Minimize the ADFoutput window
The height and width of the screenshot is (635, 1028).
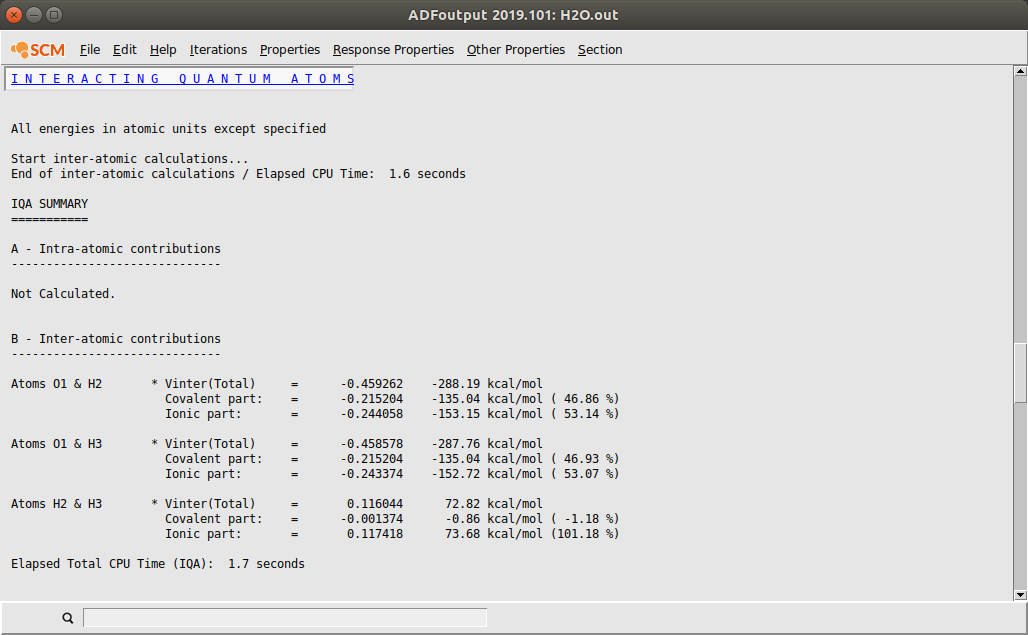pyautogui.click(x=34, y=14)
